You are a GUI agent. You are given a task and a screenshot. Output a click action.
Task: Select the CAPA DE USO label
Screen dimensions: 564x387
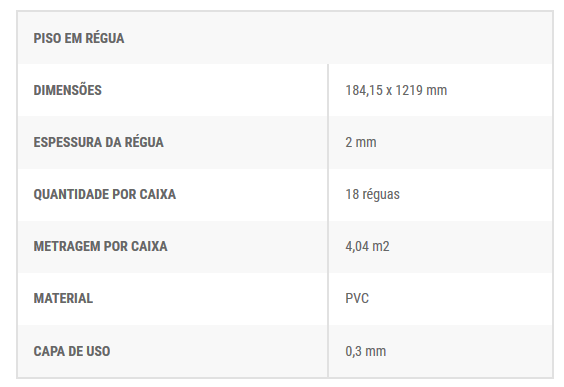(72, 351)
